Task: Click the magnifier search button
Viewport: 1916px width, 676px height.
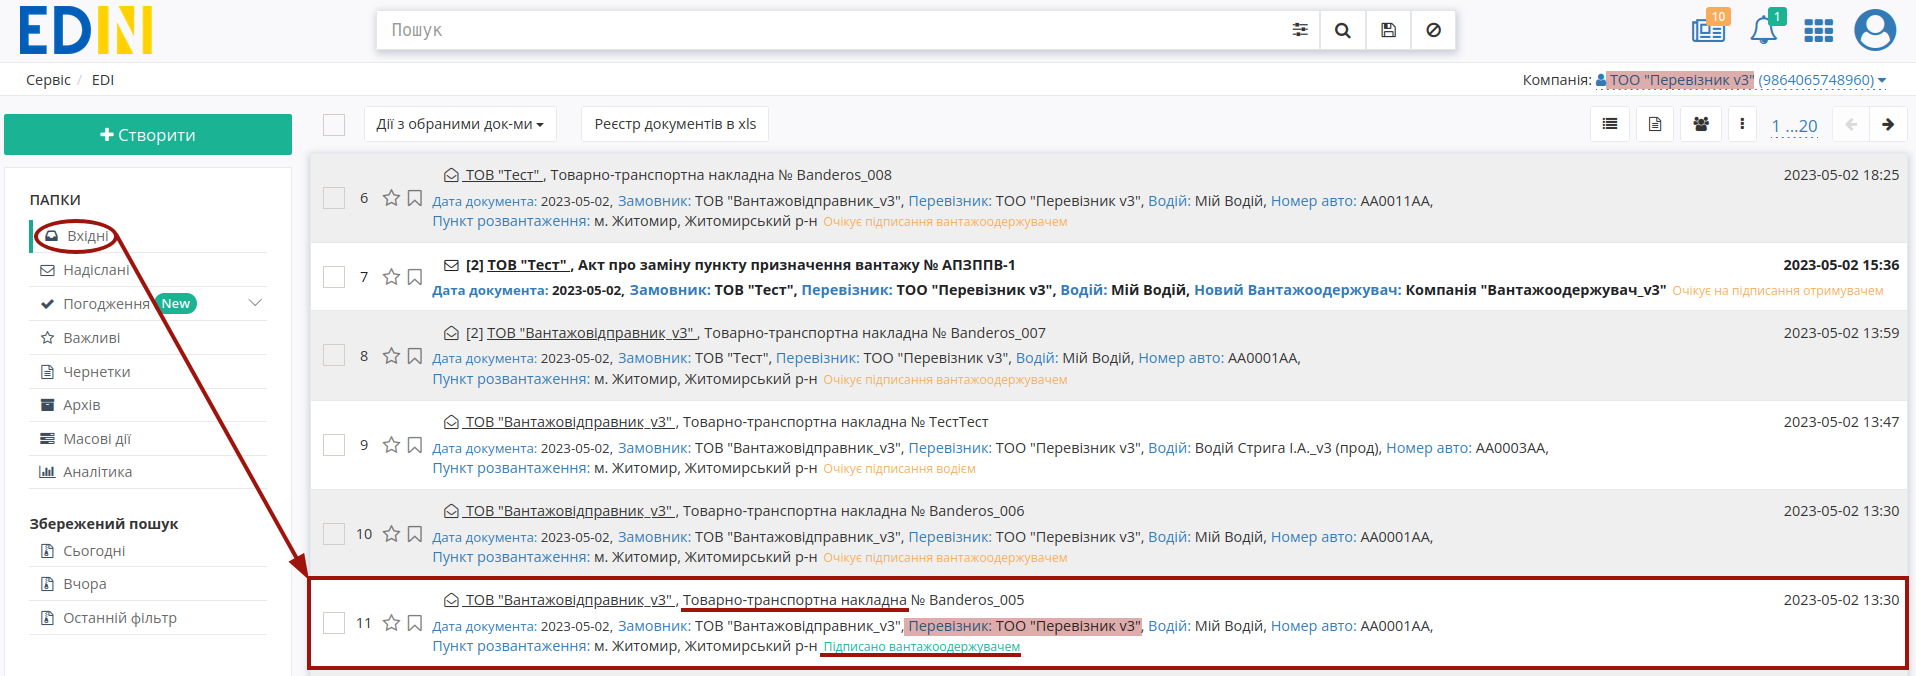Action: 1343,30
